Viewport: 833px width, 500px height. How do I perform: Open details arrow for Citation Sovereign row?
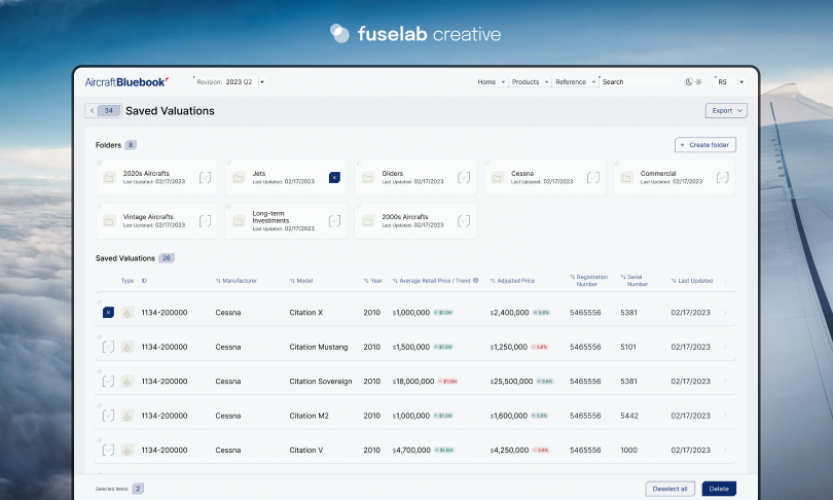pos(726,382)
